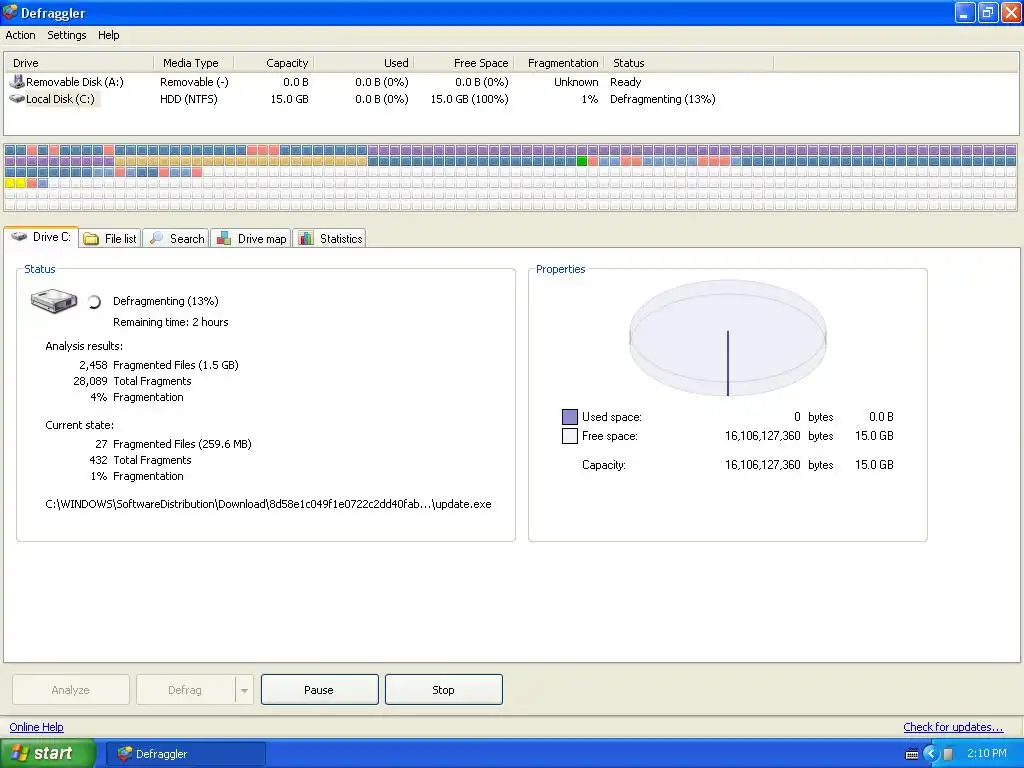Click the Remaining time: 2 hours text

170,322
